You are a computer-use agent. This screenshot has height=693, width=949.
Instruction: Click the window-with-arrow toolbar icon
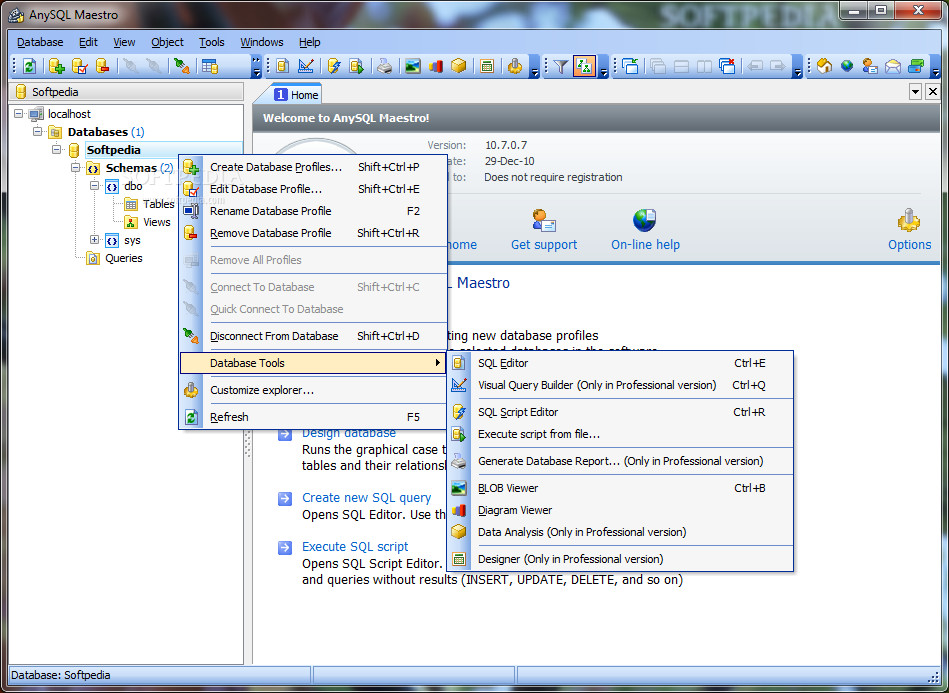tap(630, 67)
